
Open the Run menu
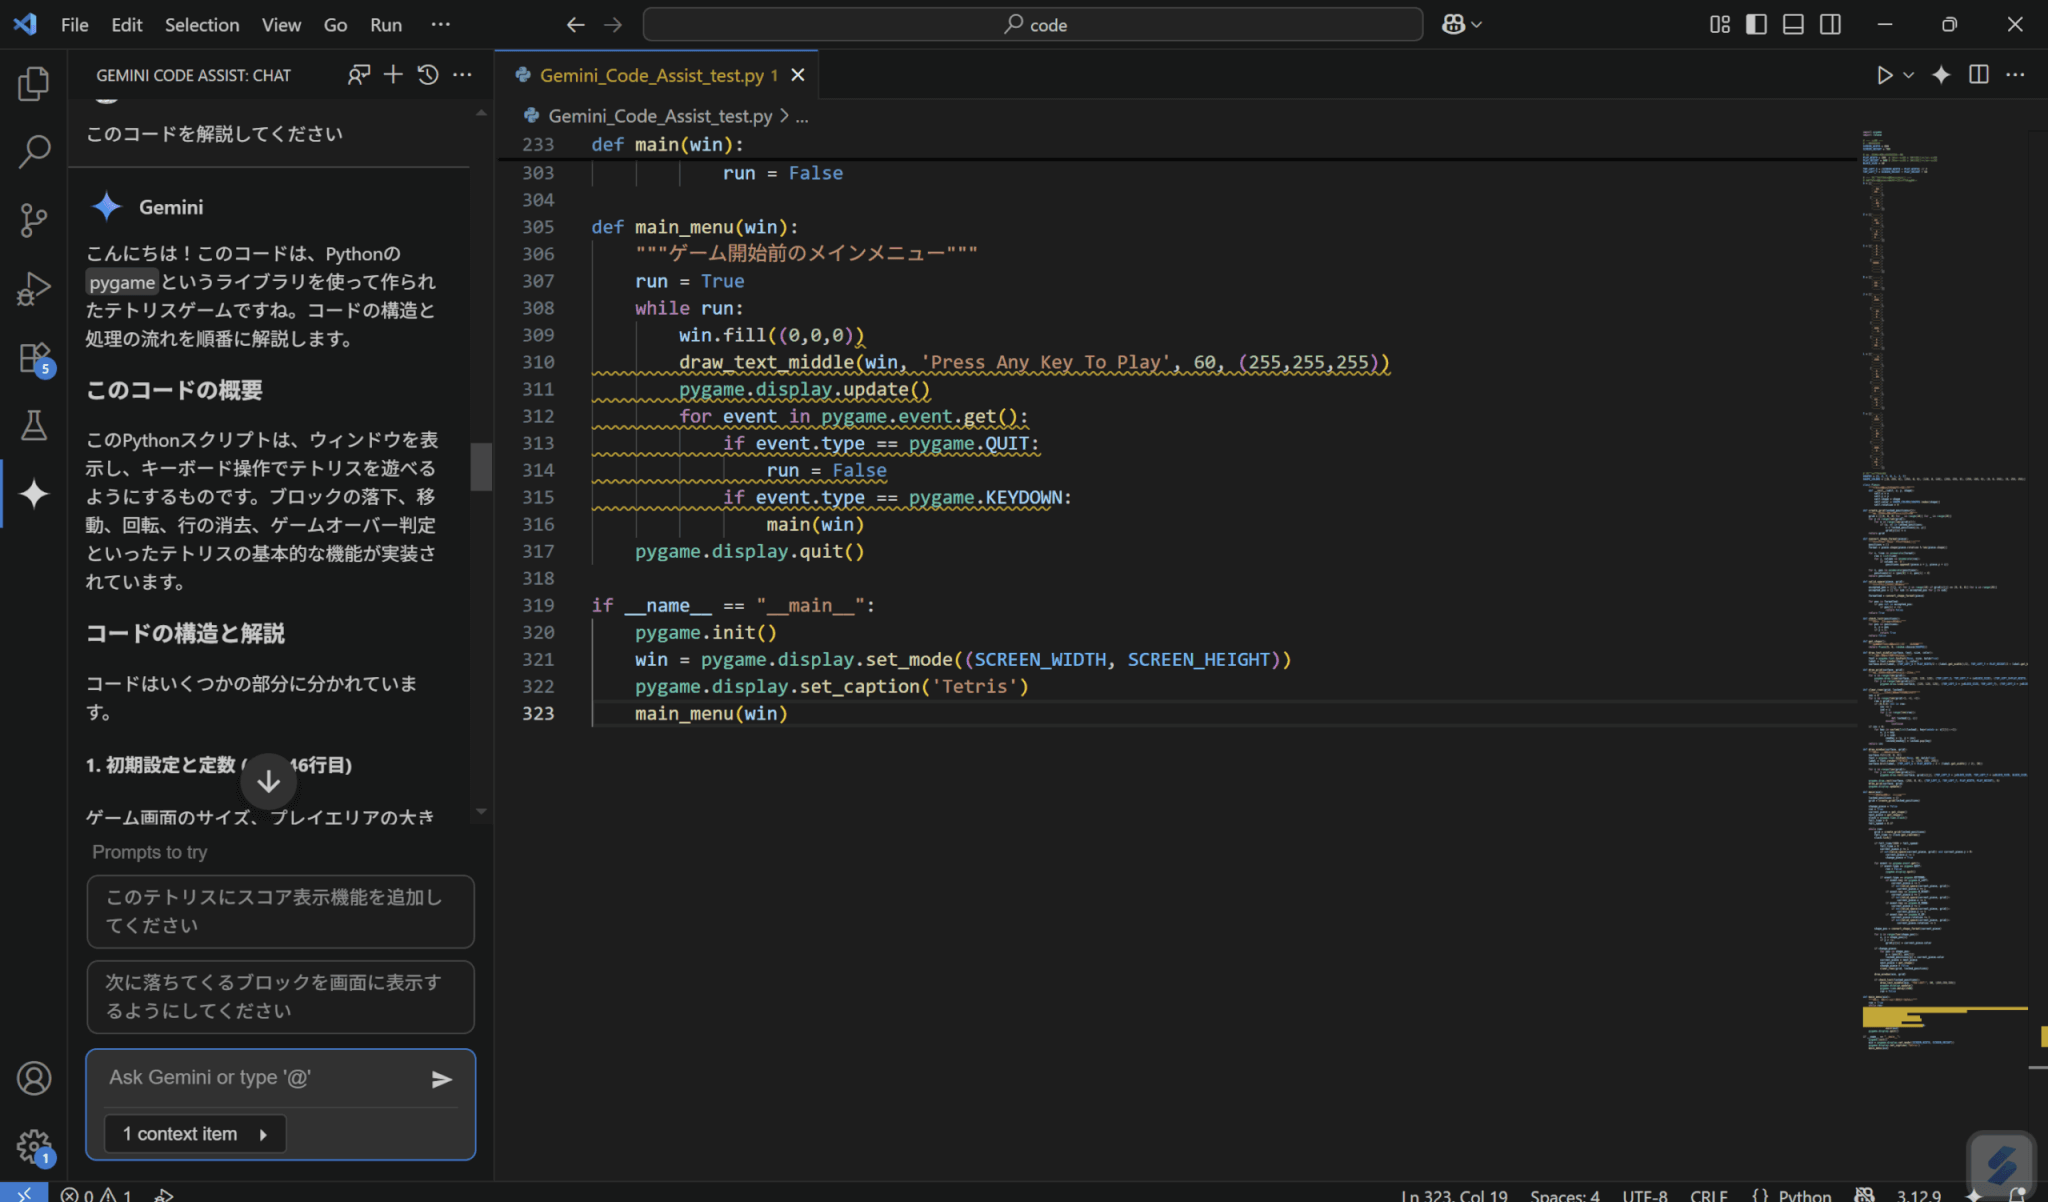click(x=385, y=25)
